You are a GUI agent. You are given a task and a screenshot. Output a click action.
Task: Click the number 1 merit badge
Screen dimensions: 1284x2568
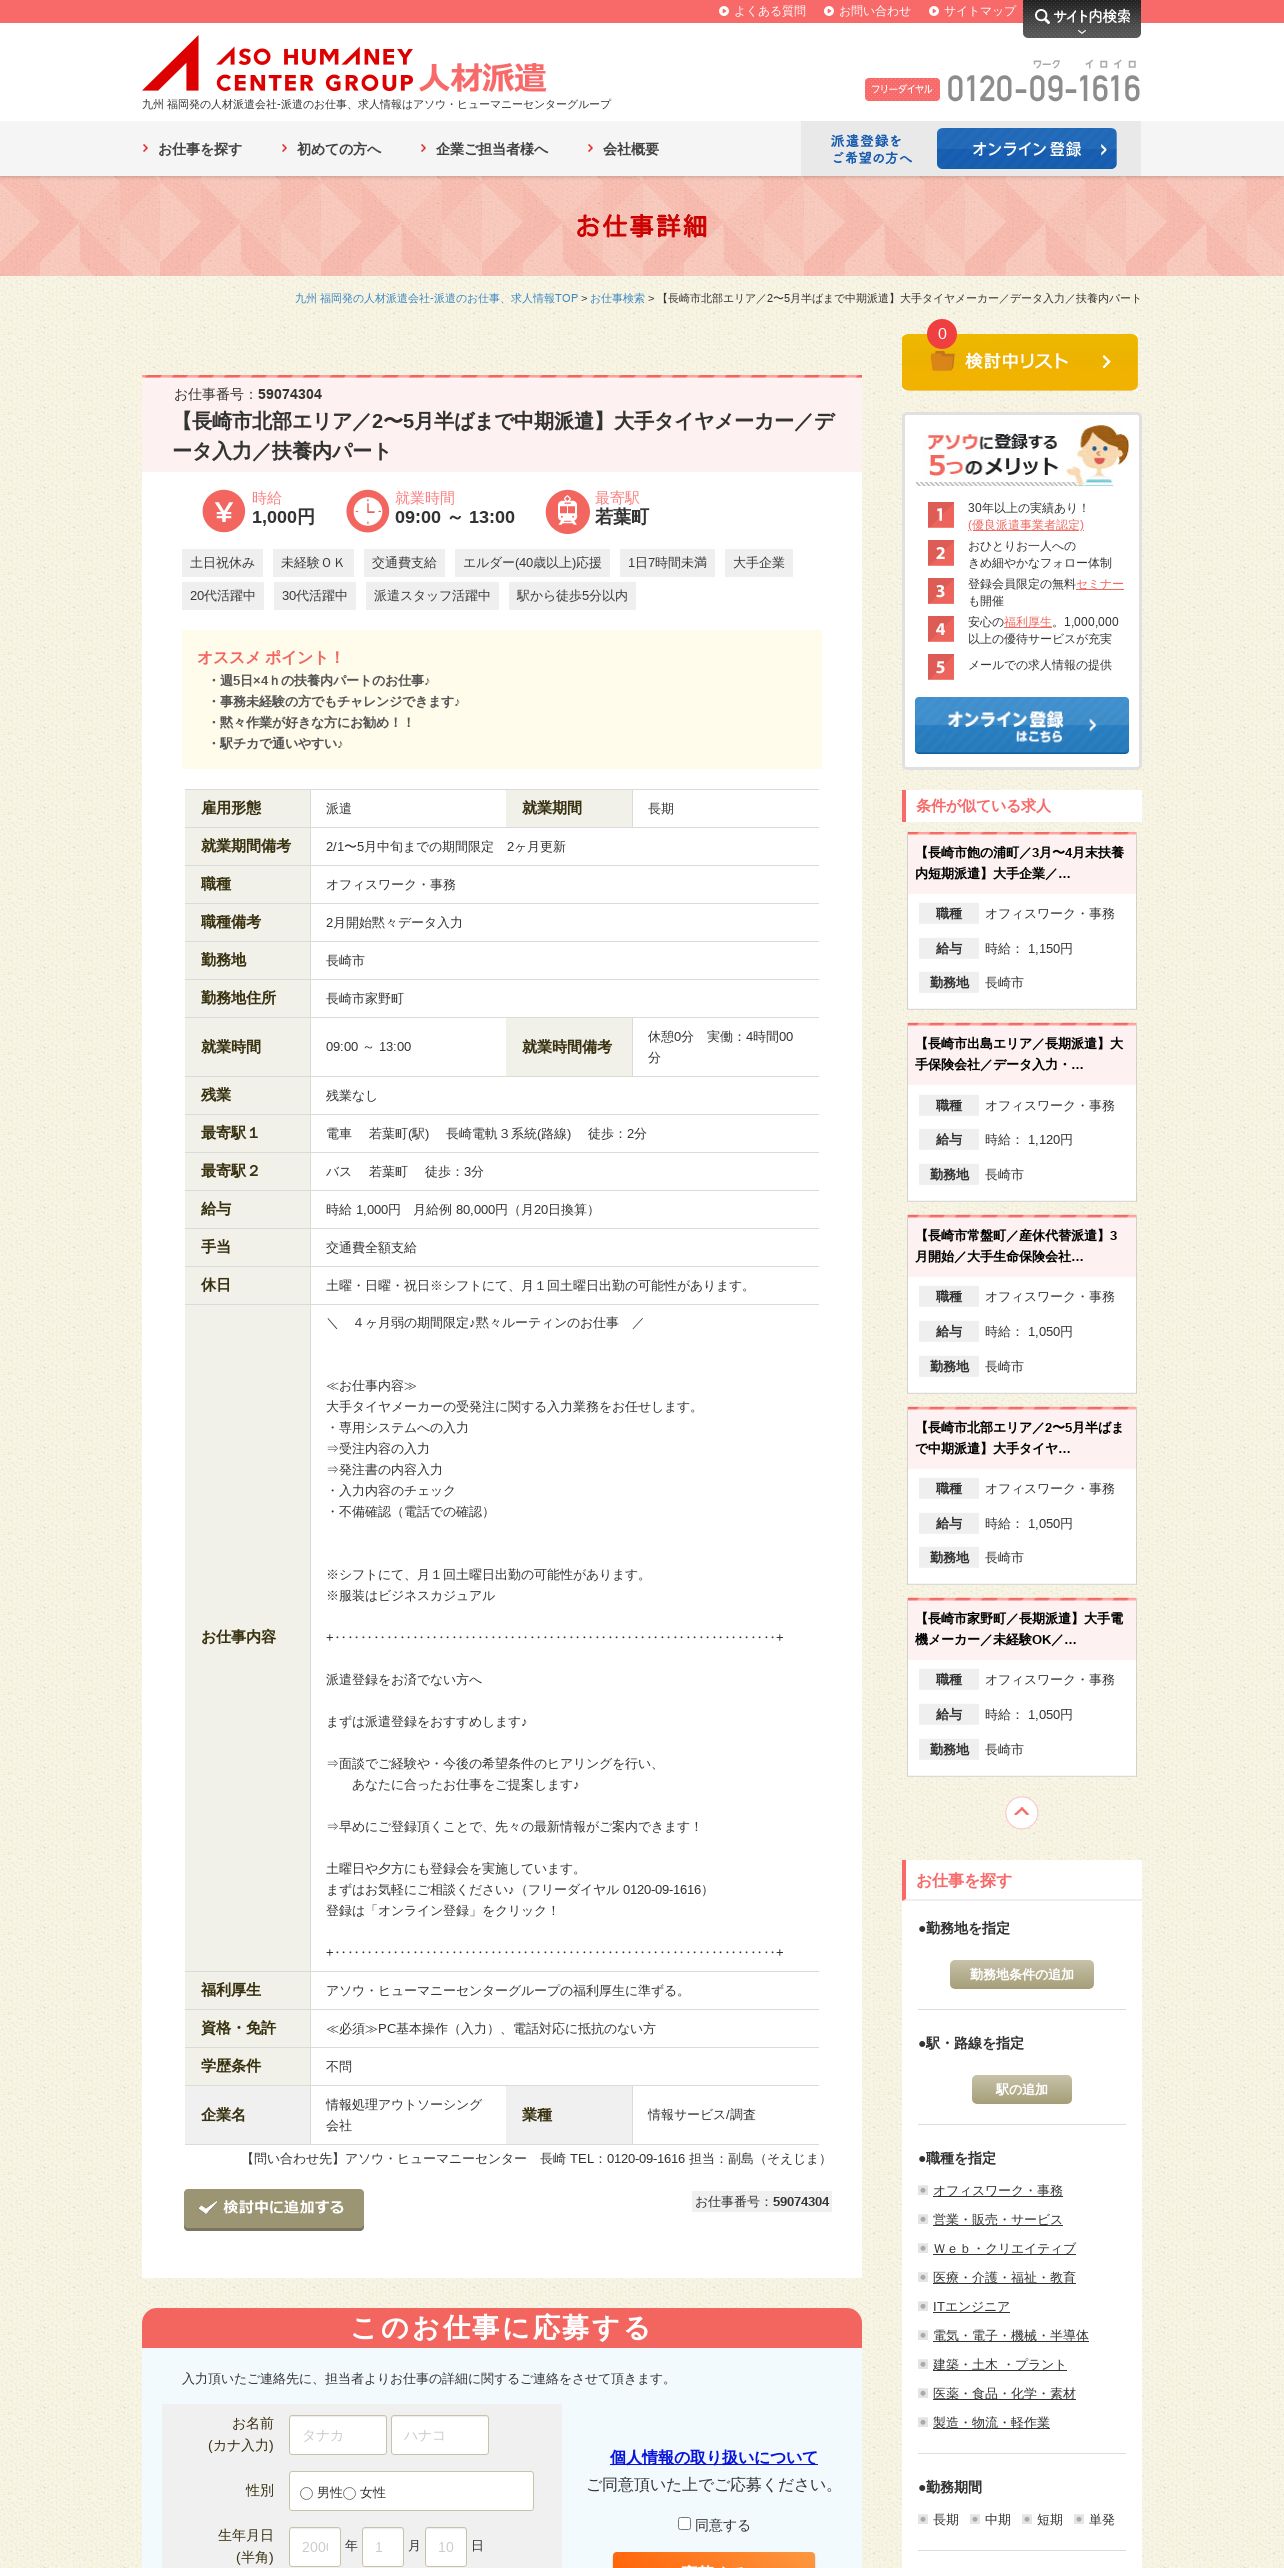pos(940,515)
